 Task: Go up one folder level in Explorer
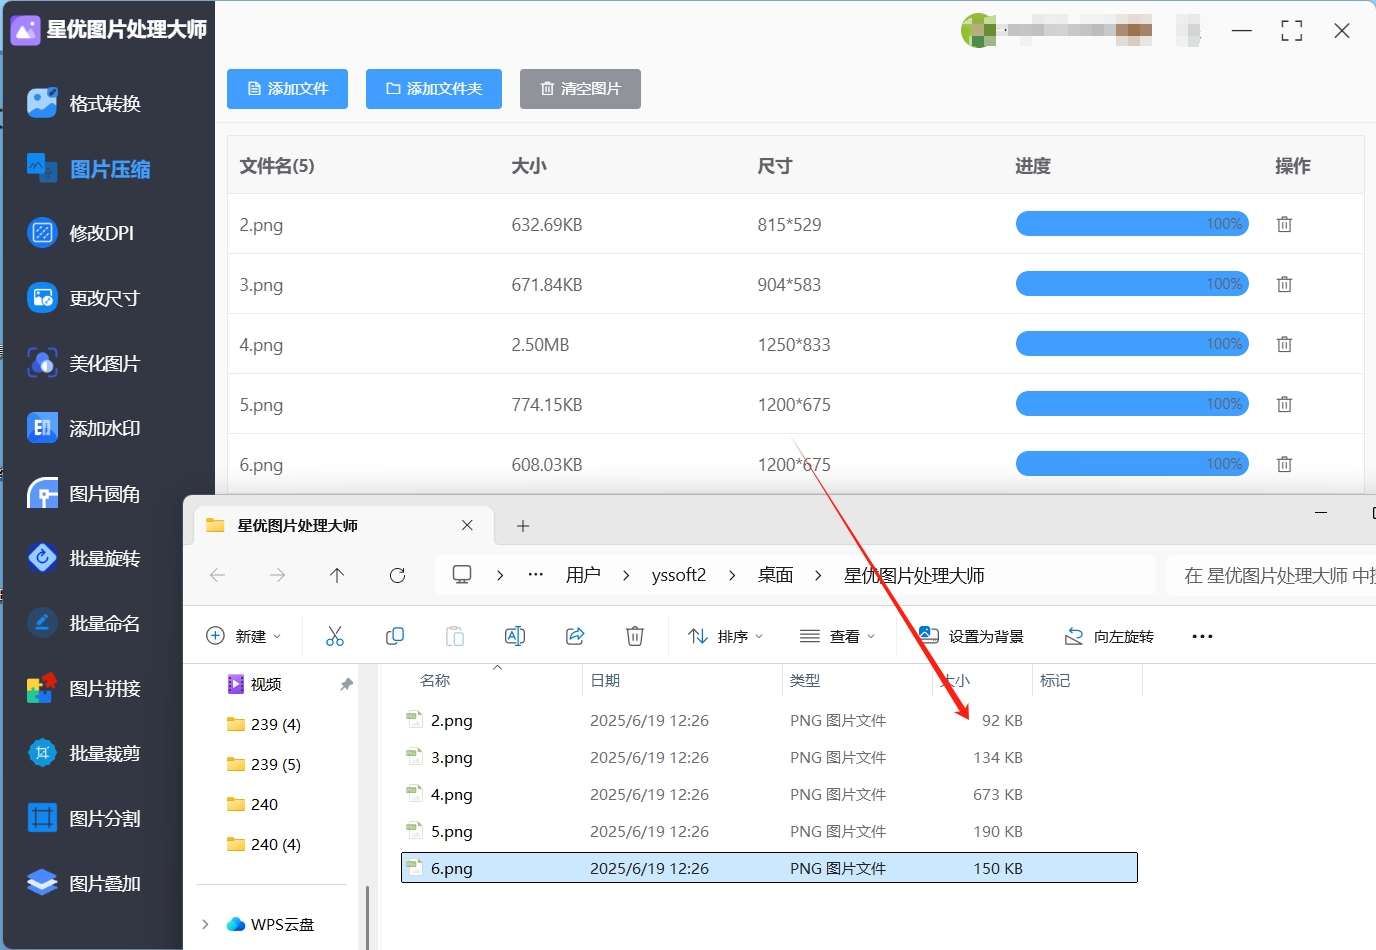tap(337, 575)
